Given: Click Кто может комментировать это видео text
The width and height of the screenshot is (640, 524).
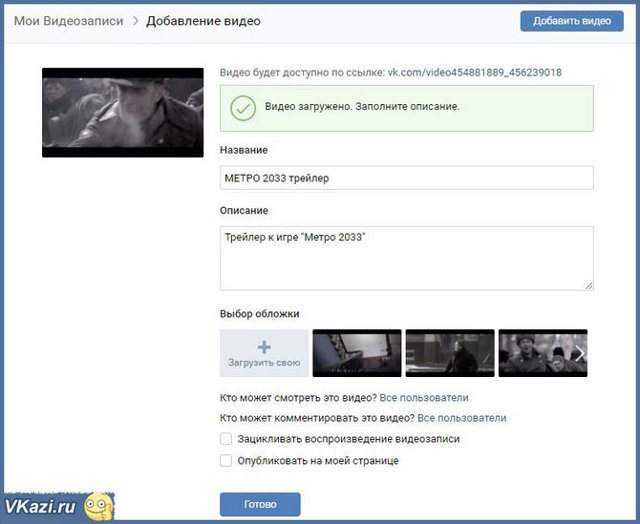Looking at the screenshot, I should click(x=317, y=418).
